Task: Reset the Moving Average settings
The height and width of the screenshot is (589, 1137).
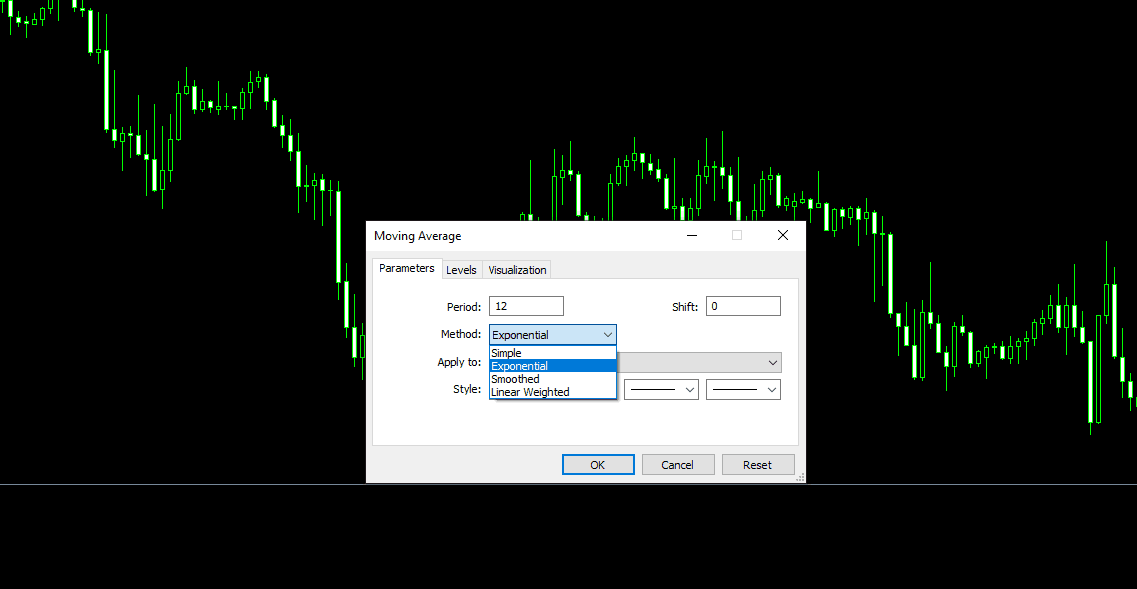Action: click(x=758, y=465)
